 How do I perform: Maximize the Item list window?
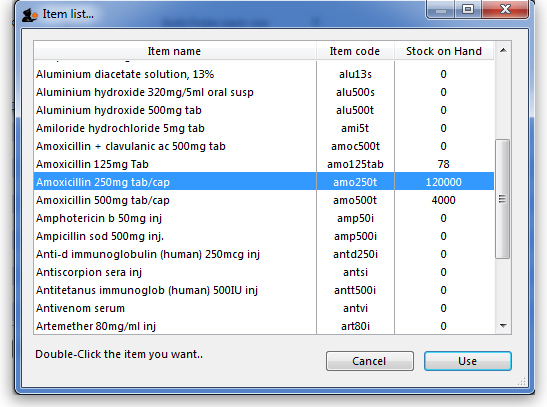[468, 9]
